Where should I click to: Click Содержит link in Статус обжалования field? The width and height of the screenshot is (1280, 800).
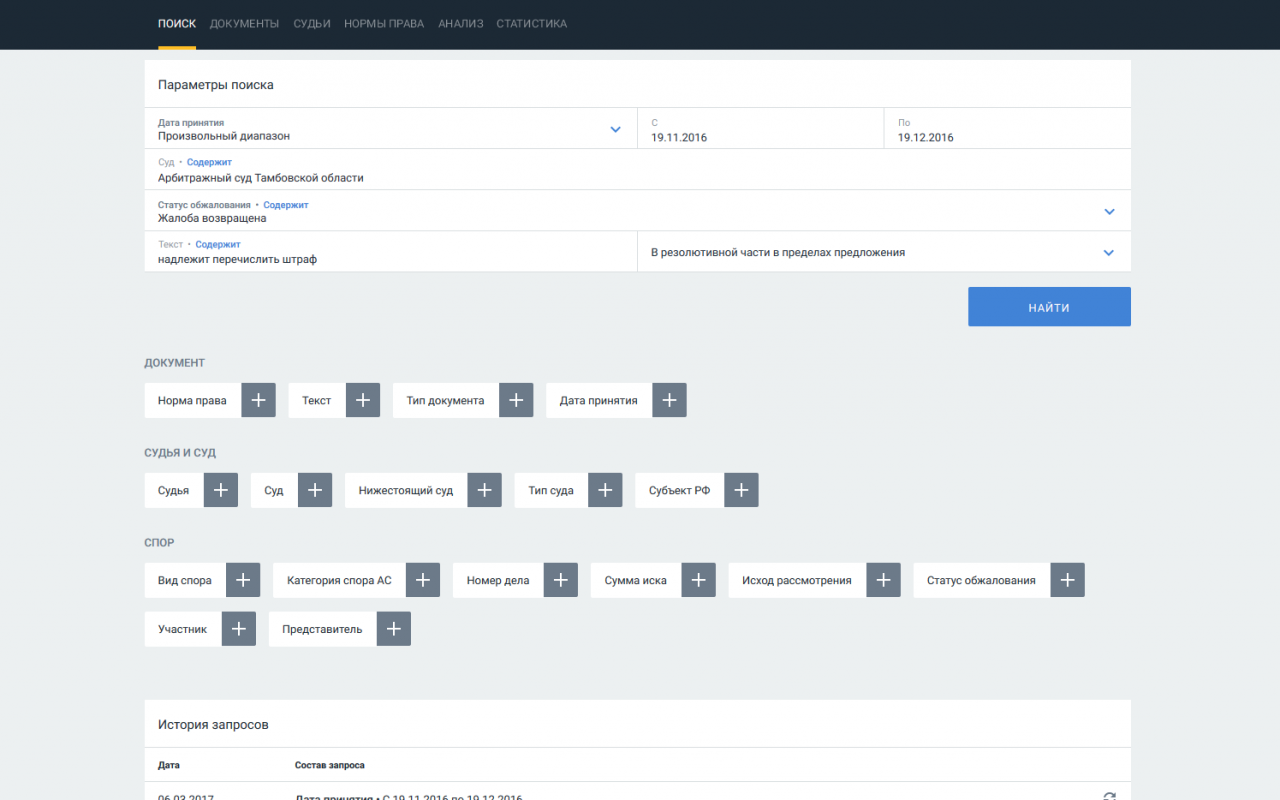[x=286, y=204]
